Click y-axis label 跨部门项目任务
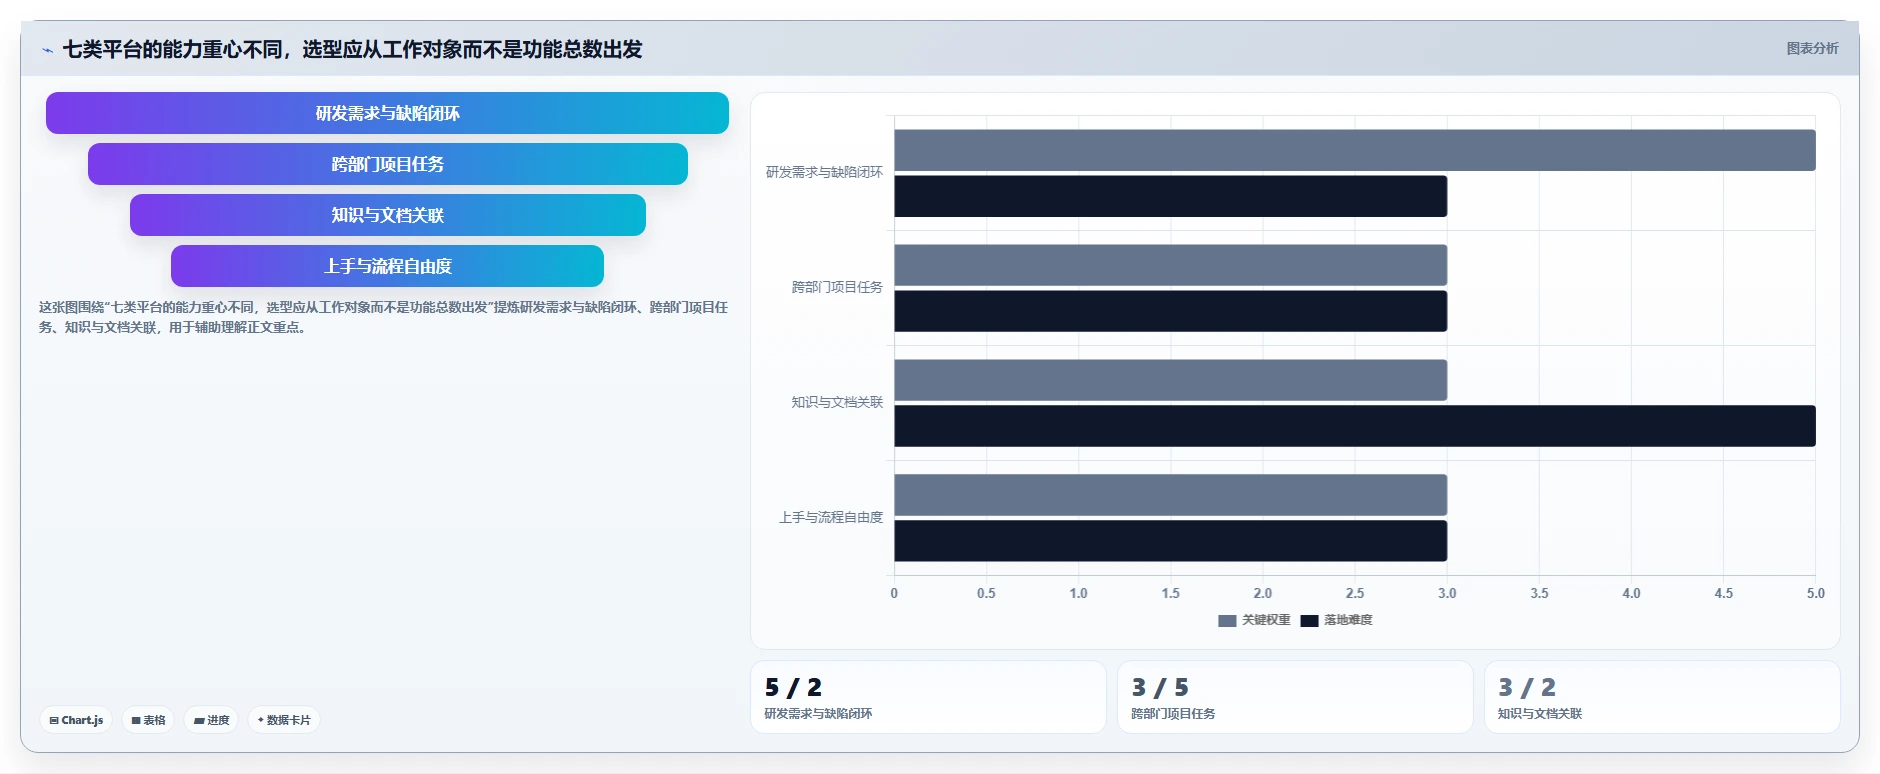The image size is (1880, 774). coord(837,287)
